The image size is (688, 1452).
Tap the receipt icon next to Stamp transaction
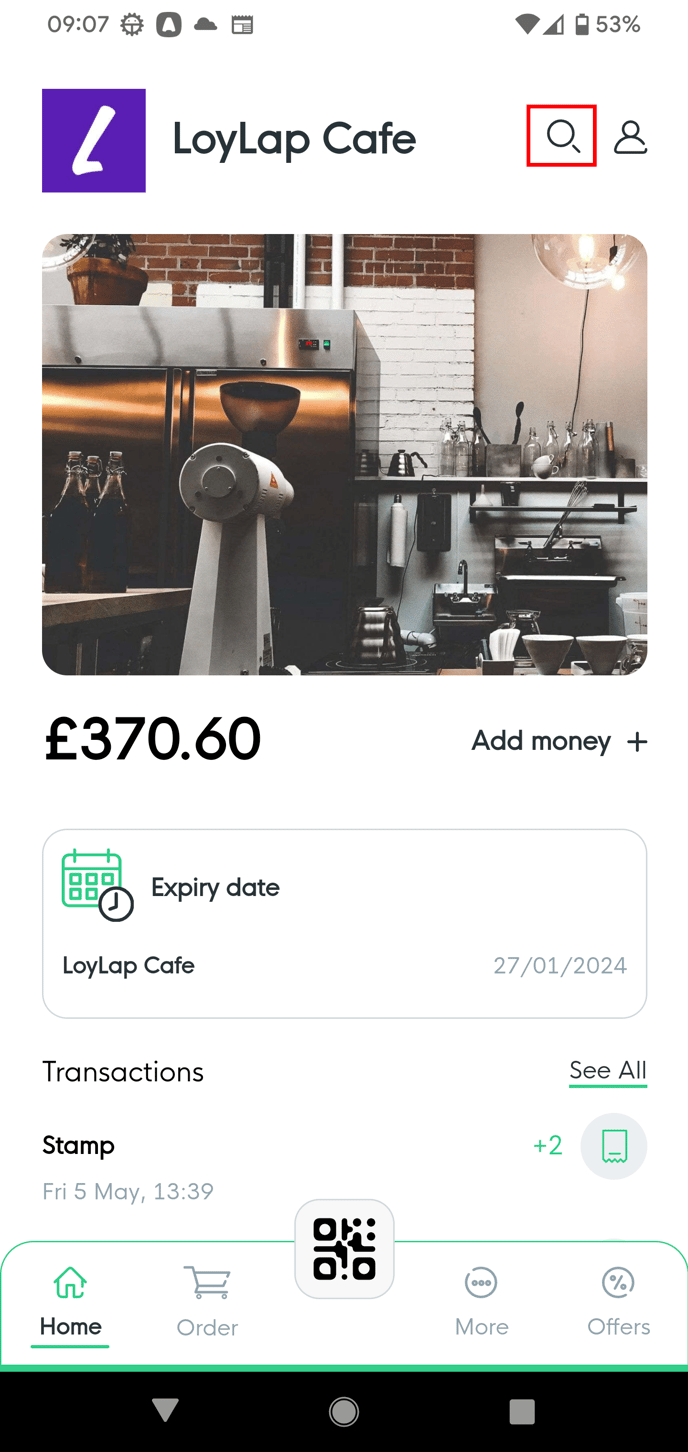613,1146
